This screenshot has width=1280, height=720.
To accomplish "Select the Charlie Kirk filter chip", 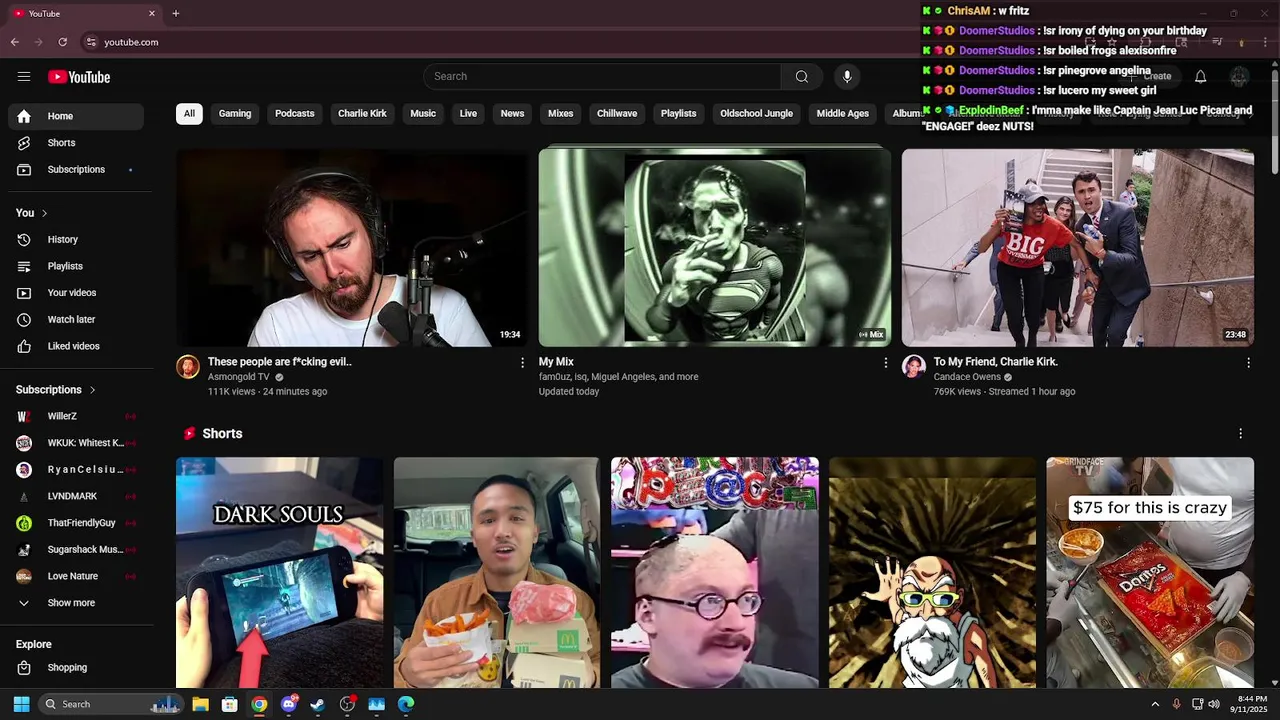I will coord(362,114).
